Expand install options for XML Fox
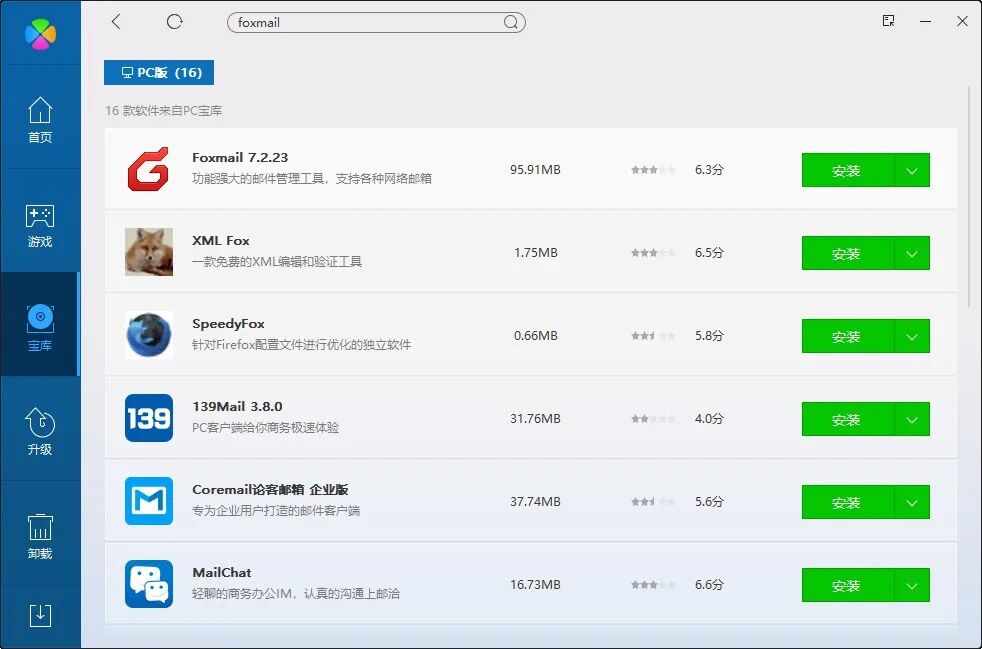The height and width of the screenshot is (649, 982). 912,253
